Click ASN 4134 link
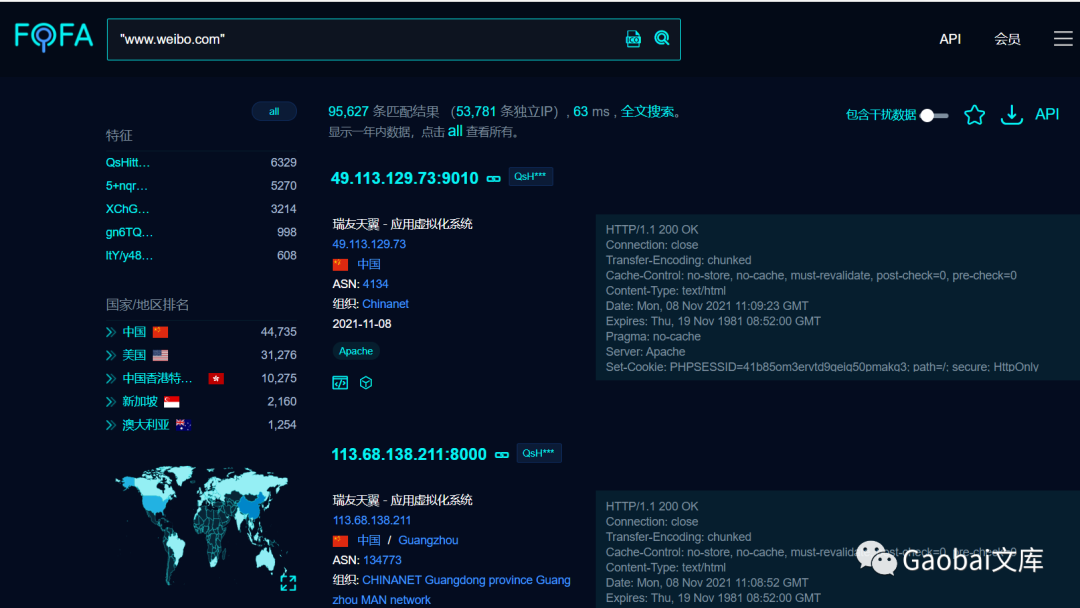1080x608 pixels. point(375,284)
